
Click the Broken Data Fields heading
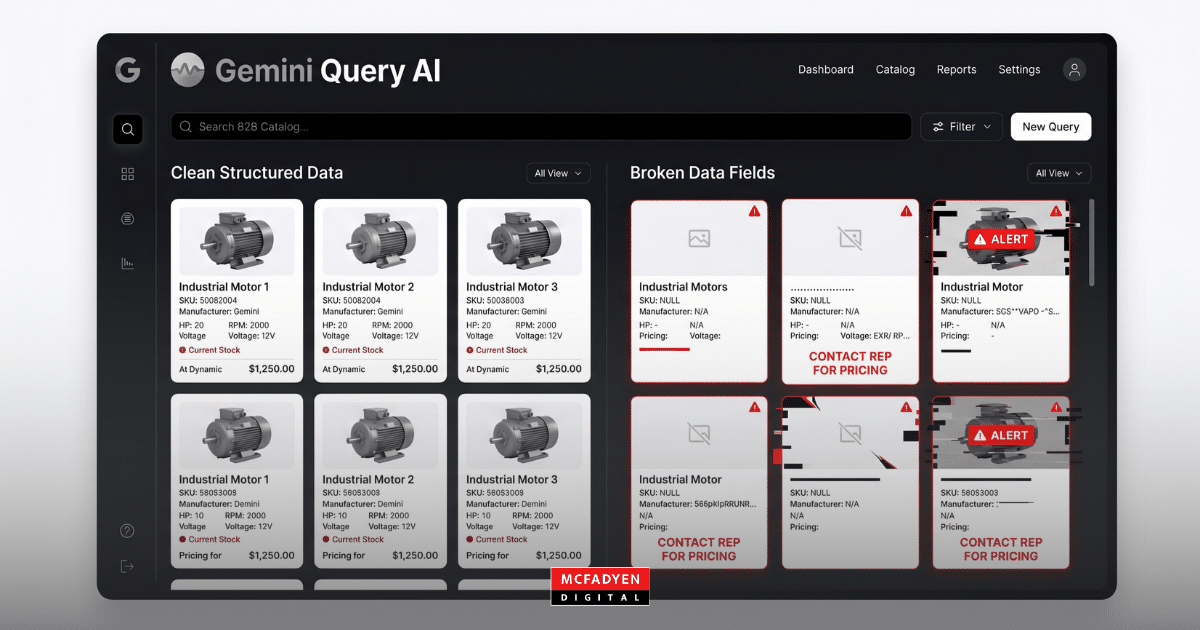pyautogui.click(x=702, y=173)
